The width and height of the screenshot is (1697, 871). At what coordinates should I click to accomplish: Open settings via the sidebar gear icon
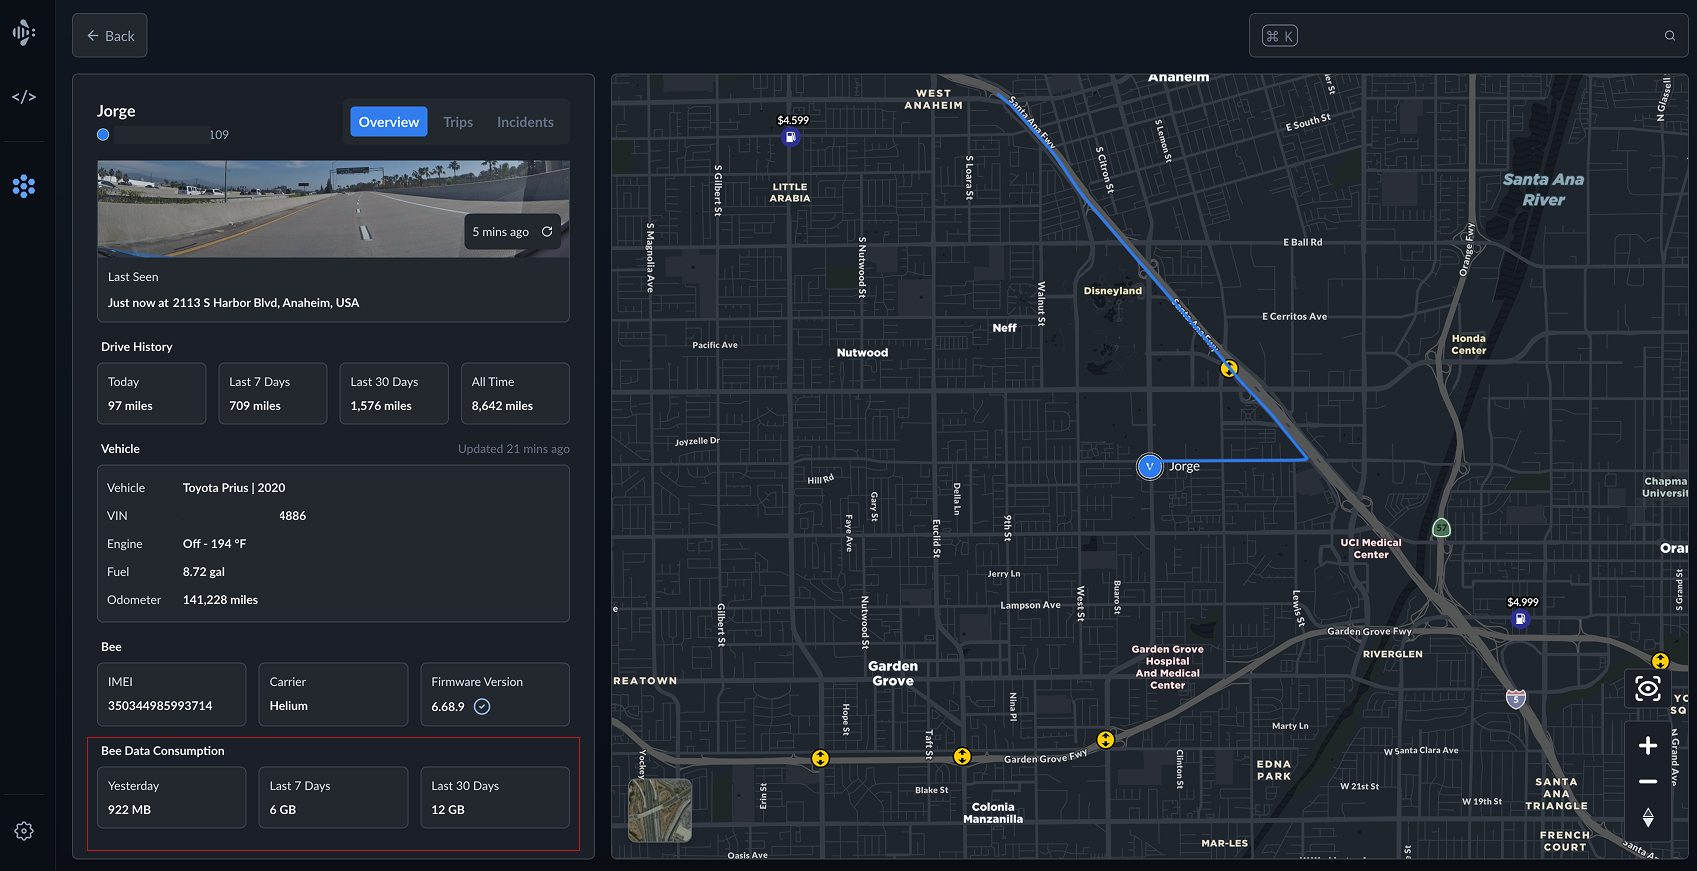click(24, 831)
